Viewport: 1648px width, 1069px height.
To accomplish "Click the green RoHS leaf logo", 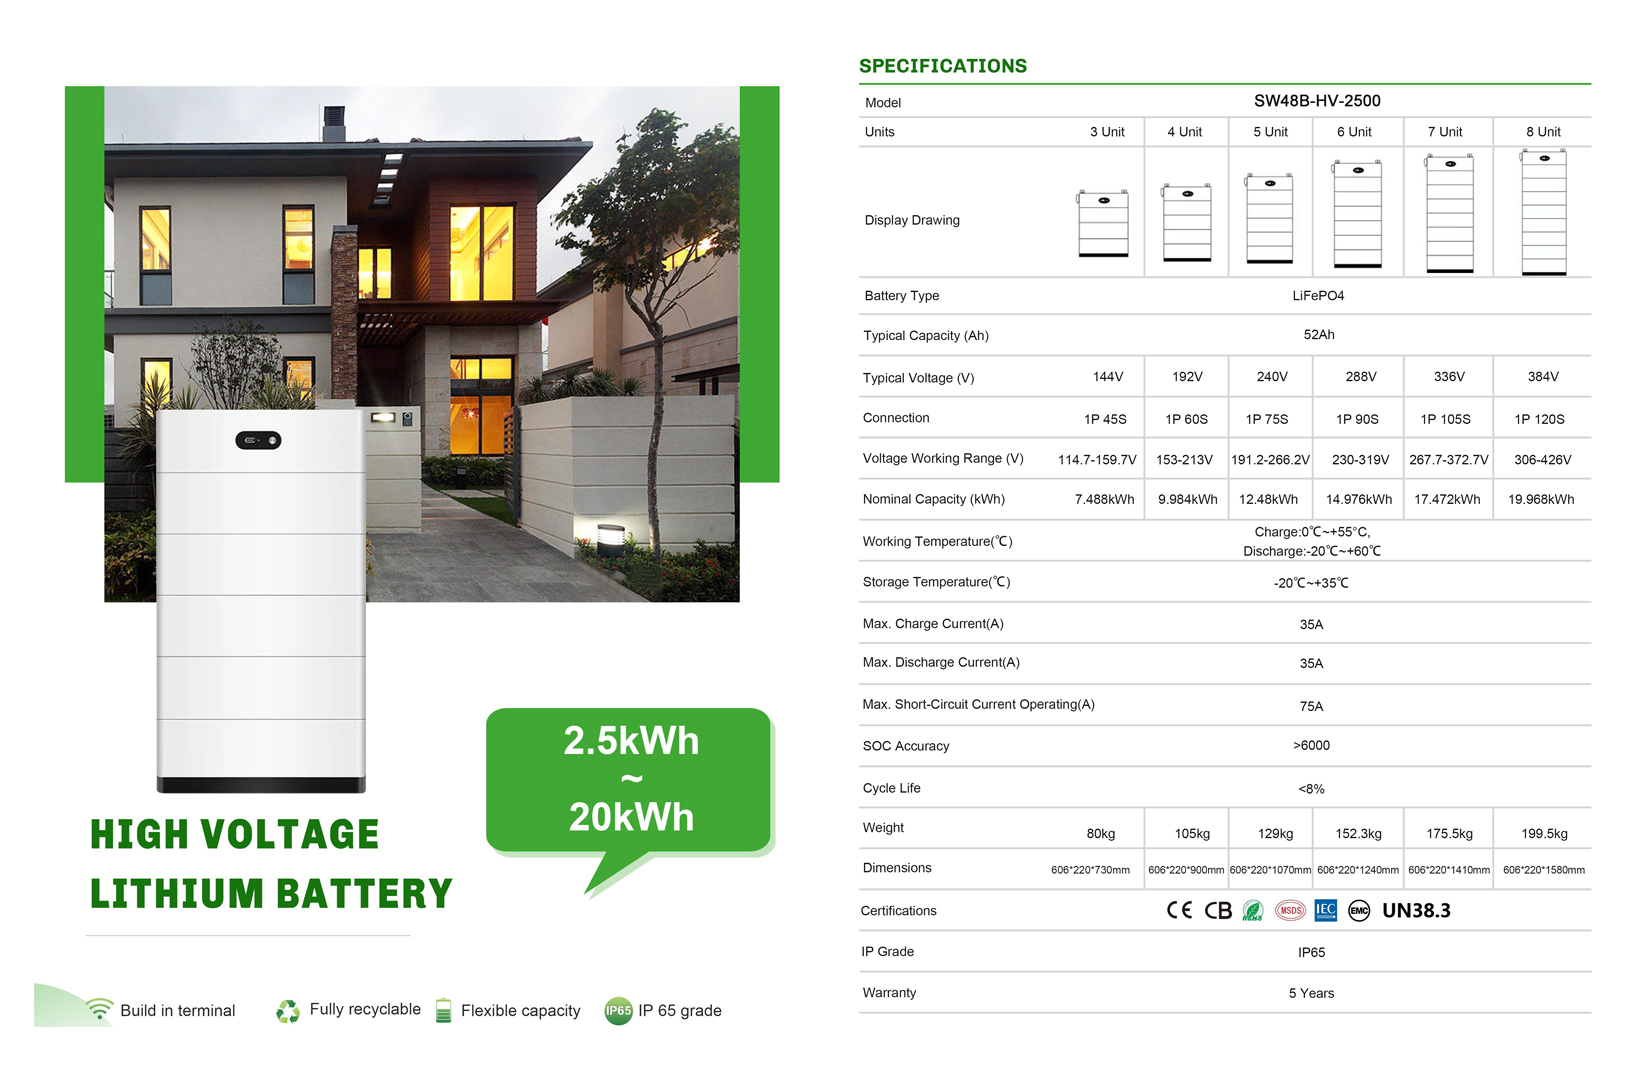I will point(1253,910).
